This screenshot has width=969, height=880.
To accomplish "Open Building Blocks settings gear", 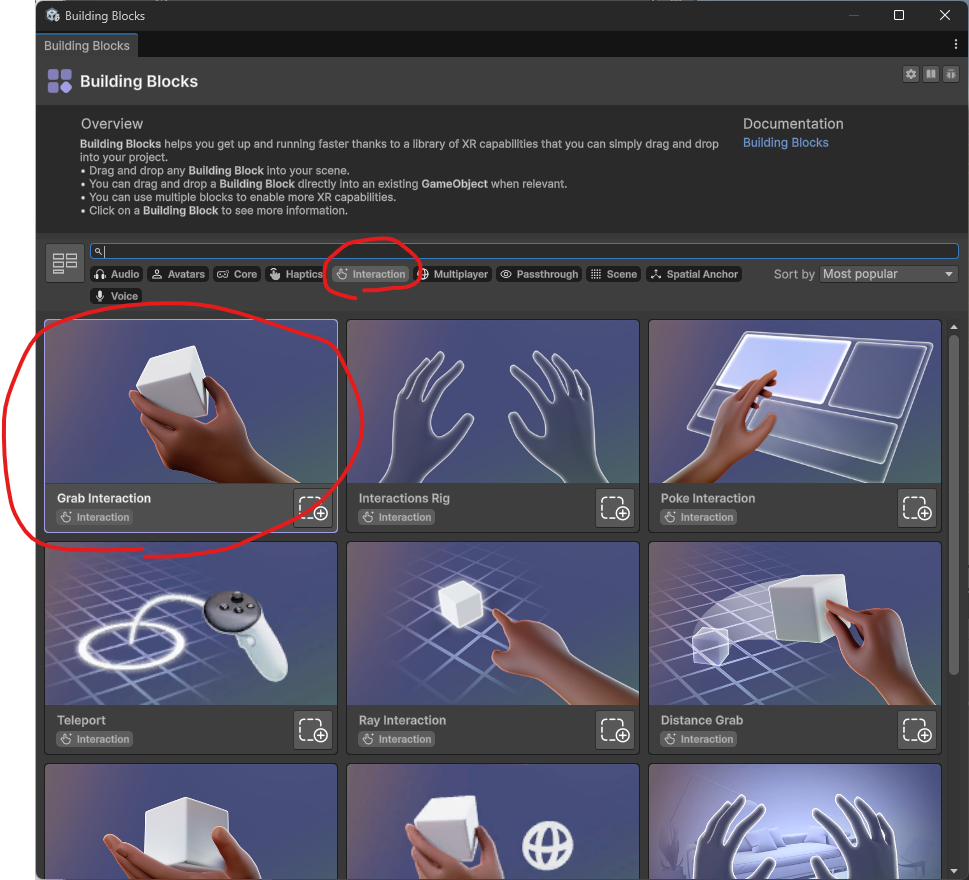I will coord(911,74).
